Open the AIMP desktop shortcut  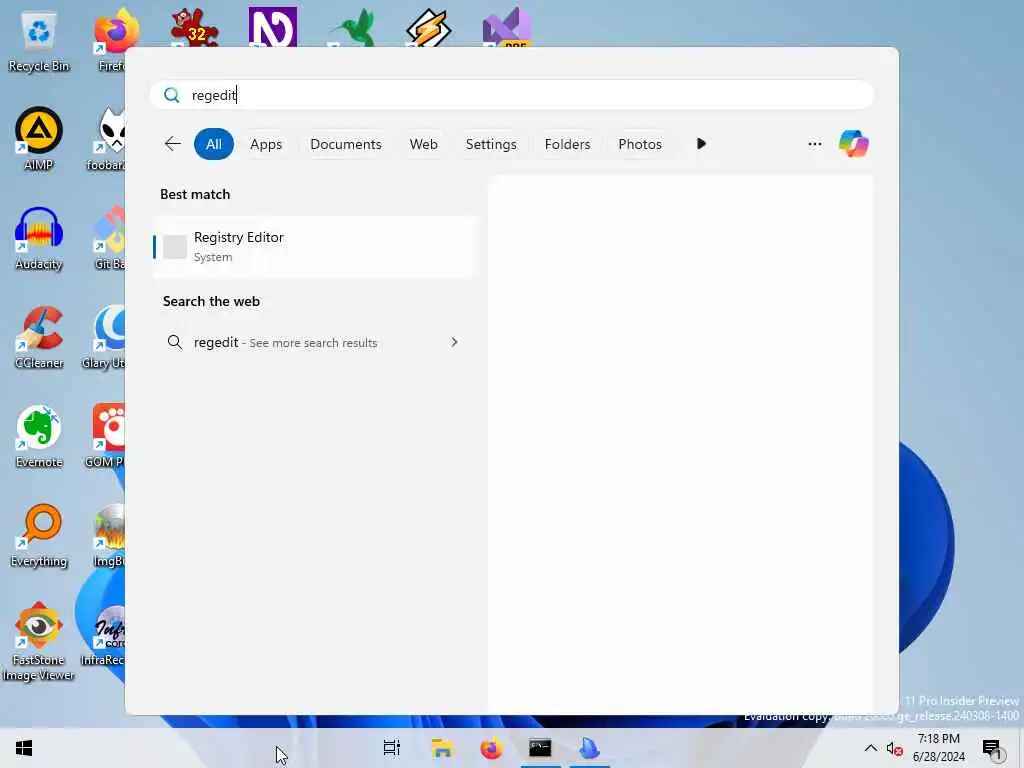39,138
